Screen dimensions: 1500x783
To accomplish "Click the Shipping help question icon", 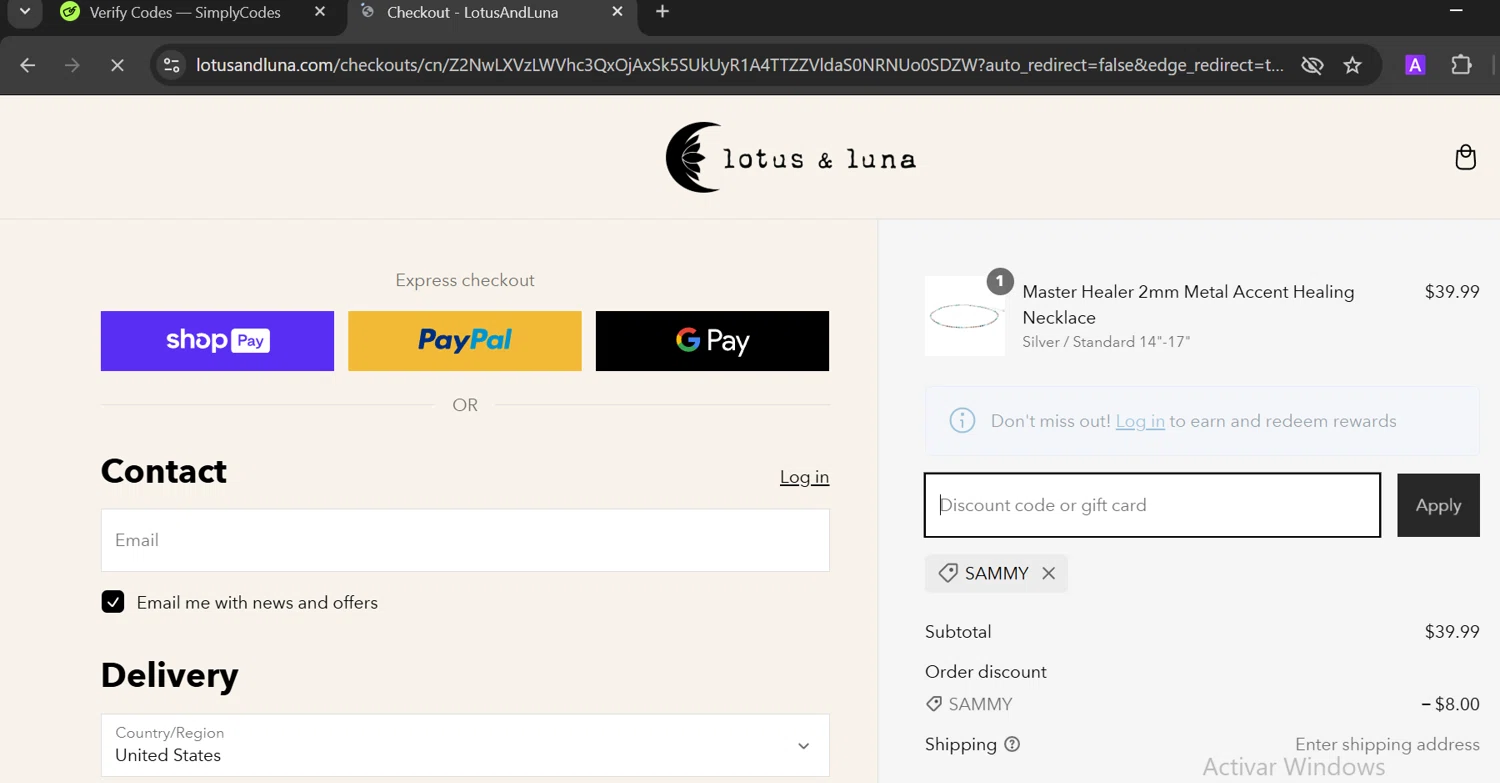I will pos(1012,744).
